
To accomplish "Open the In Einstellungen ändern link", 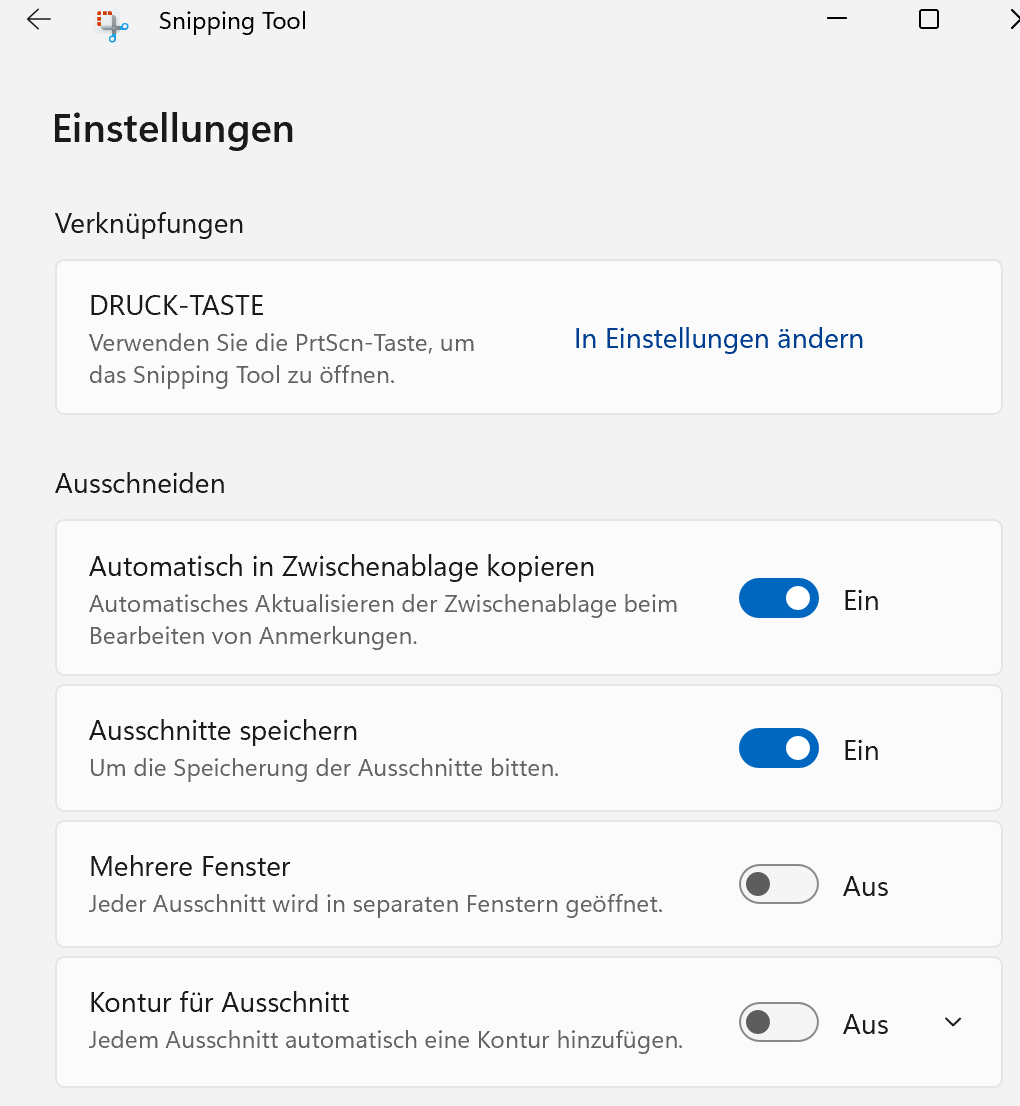I will coord(718,339).
